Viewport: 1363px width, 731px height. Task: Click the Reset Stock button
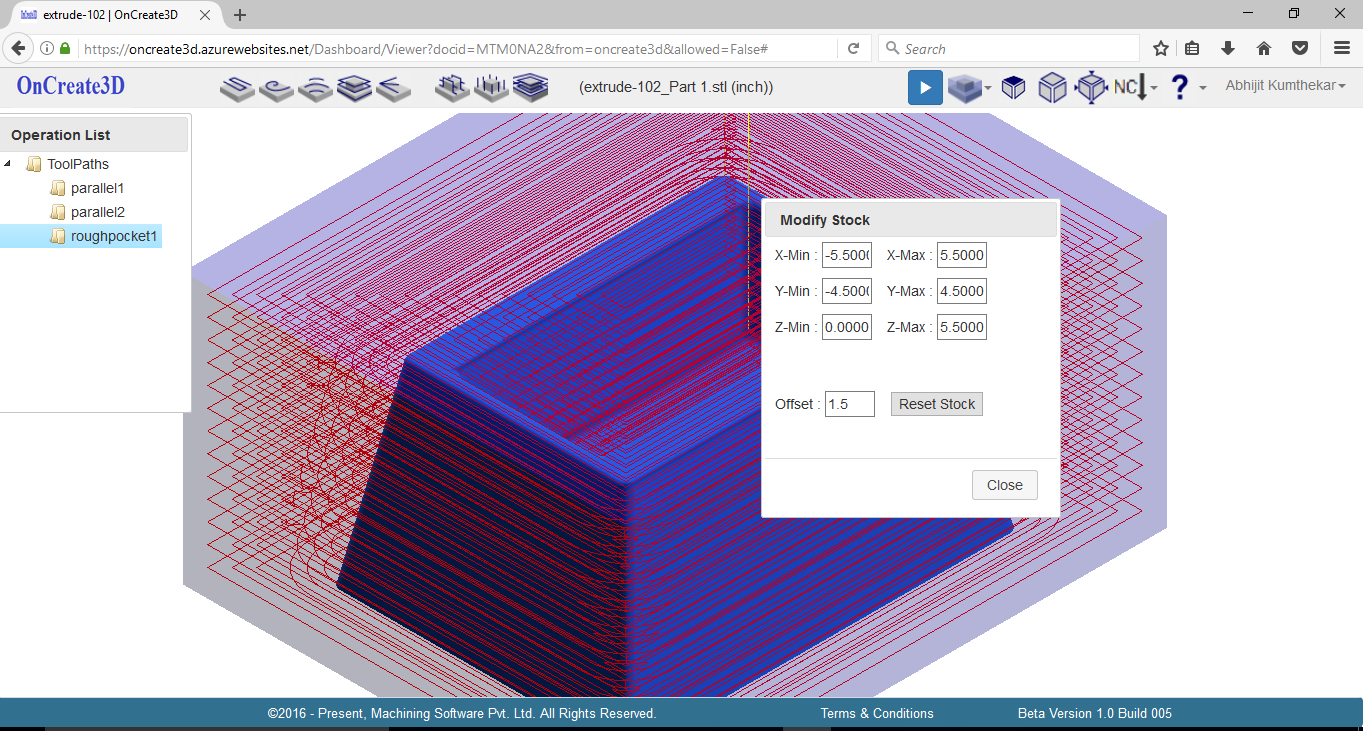936,404
